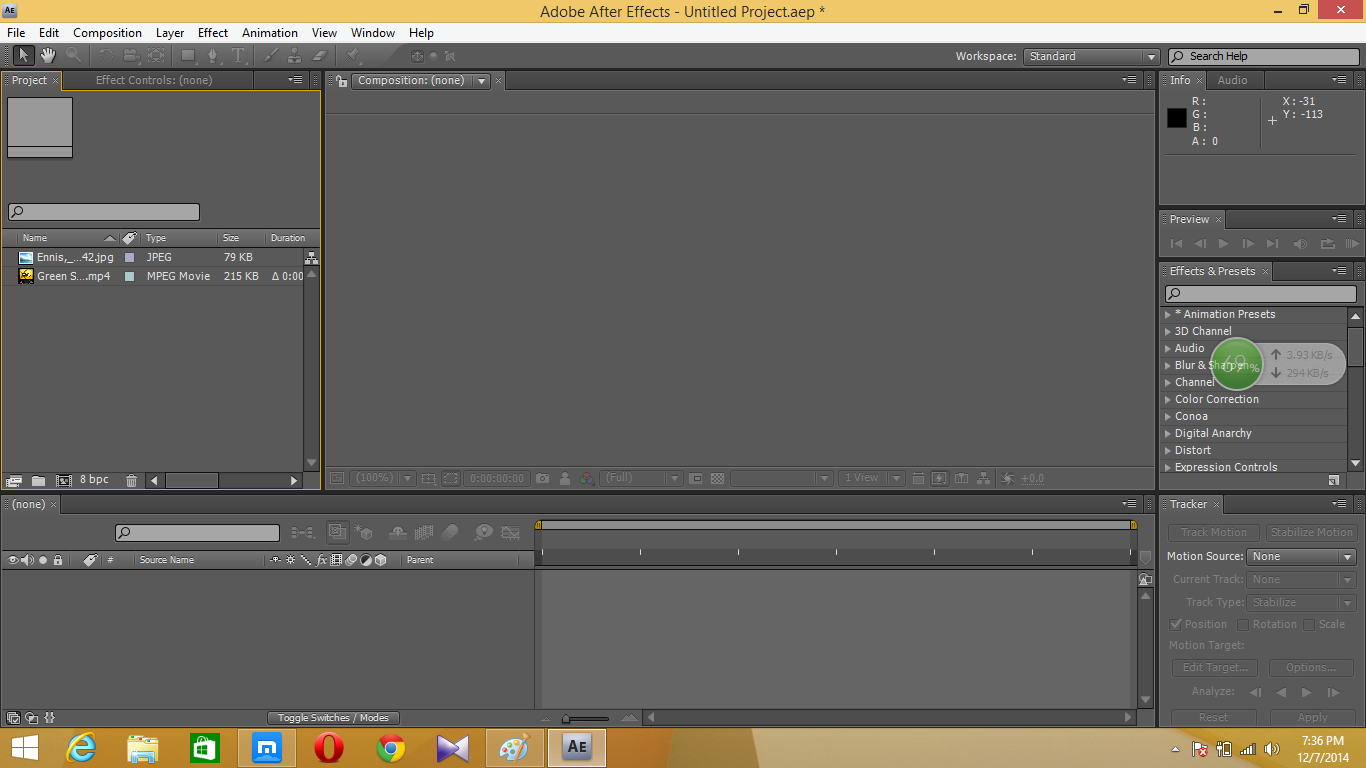Pick the Pen tool
This screenshot has width=1366, height=768.
coord(214,55)
